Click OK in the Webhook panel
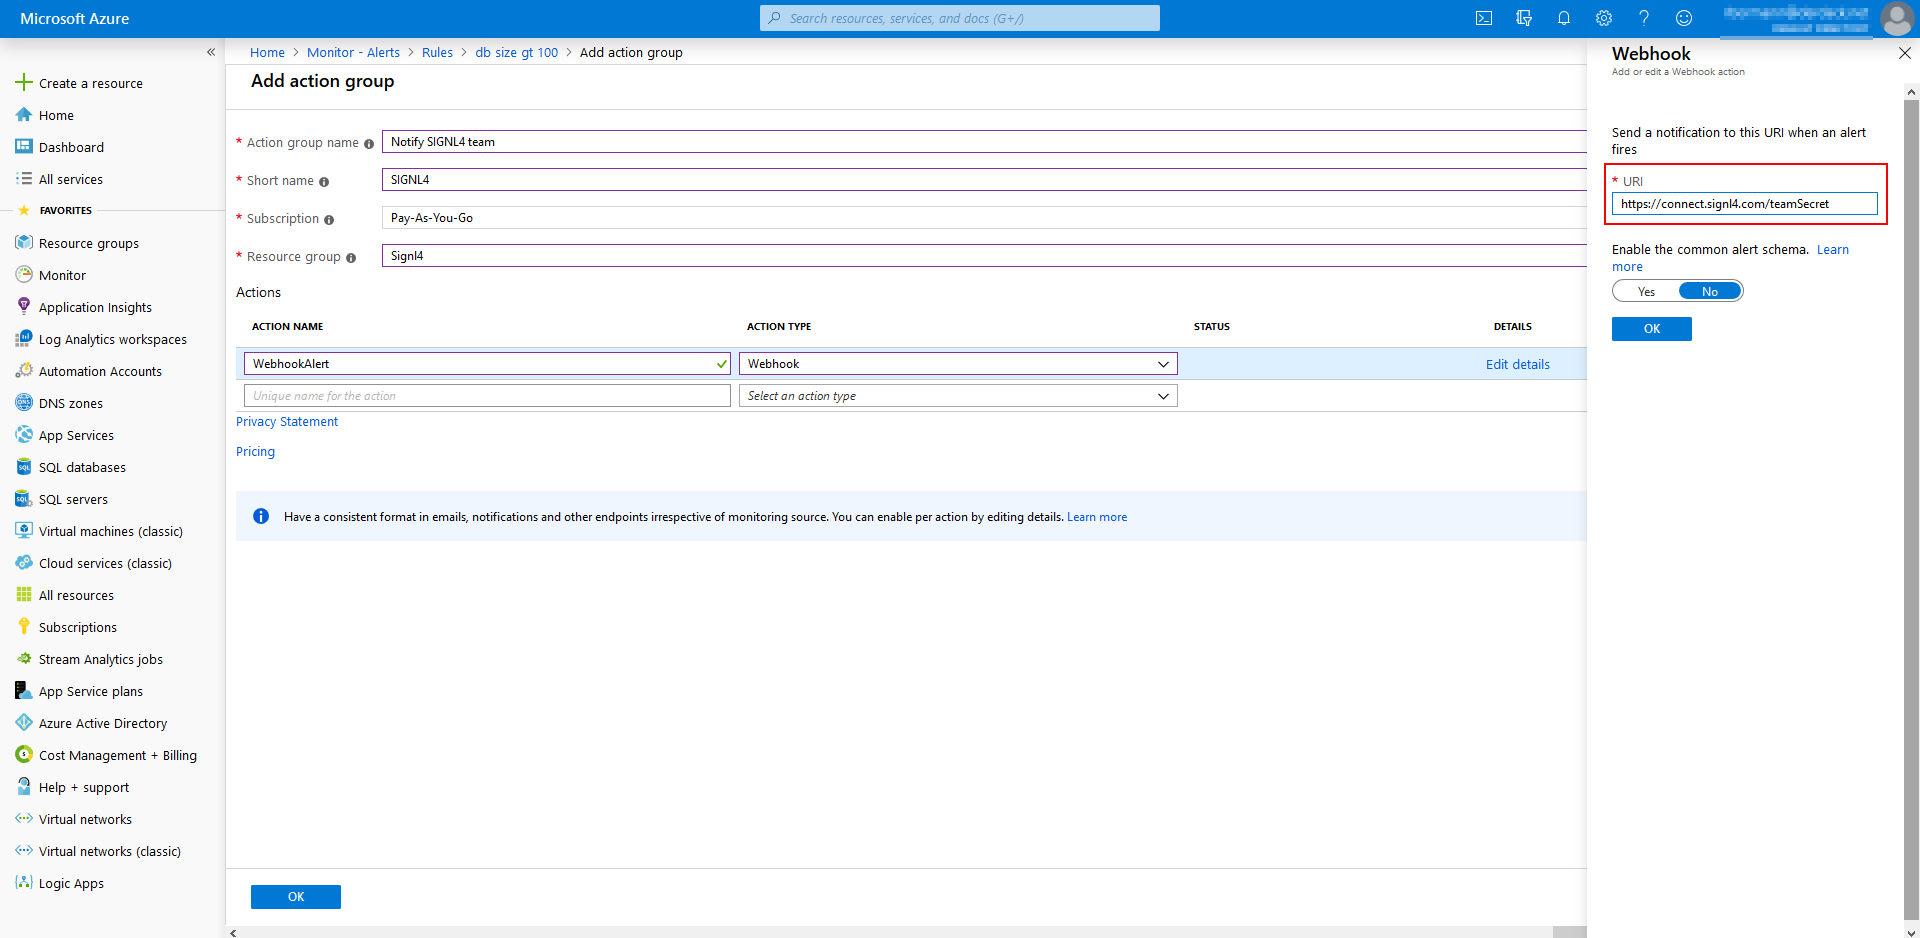This screenshot has width=1920, height=938. tap(1652, 329)
